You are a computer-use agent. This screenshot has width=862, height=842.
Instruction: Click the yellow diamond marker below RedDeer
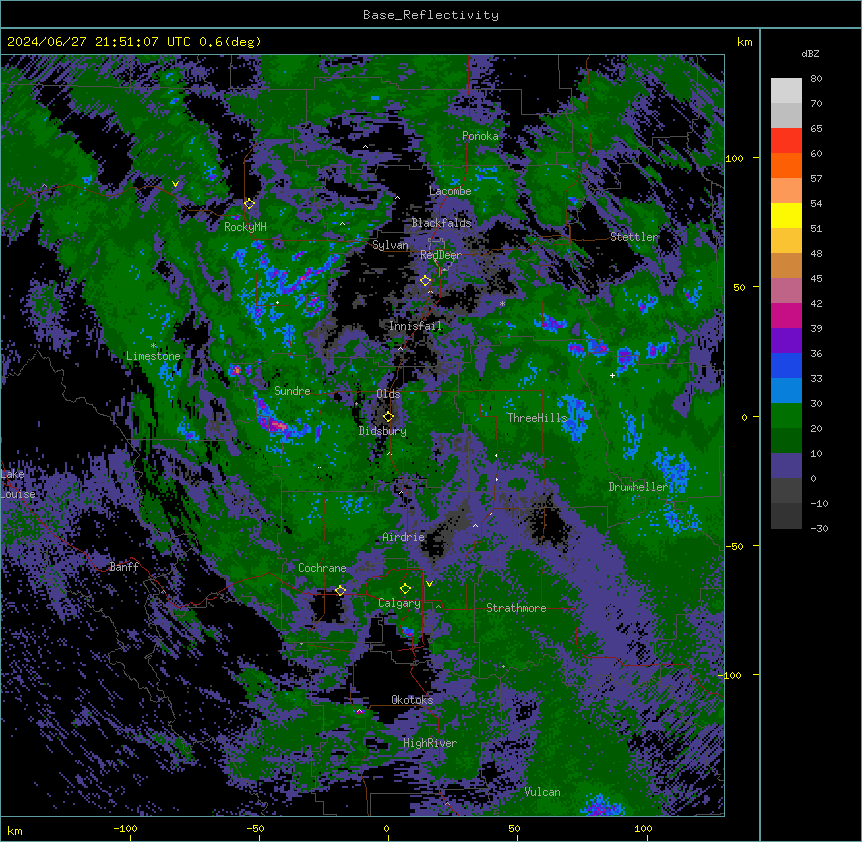click(x=426, y=281)
